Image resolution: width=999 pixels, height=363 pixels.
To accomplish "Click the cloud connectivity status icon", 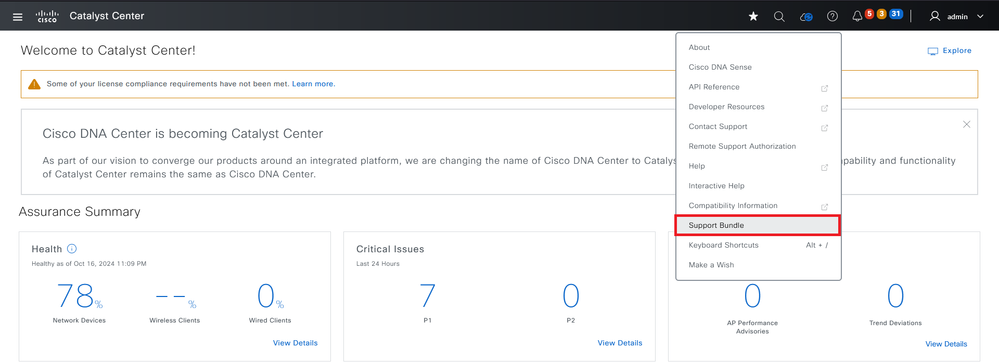I will (x=807, y=17).
